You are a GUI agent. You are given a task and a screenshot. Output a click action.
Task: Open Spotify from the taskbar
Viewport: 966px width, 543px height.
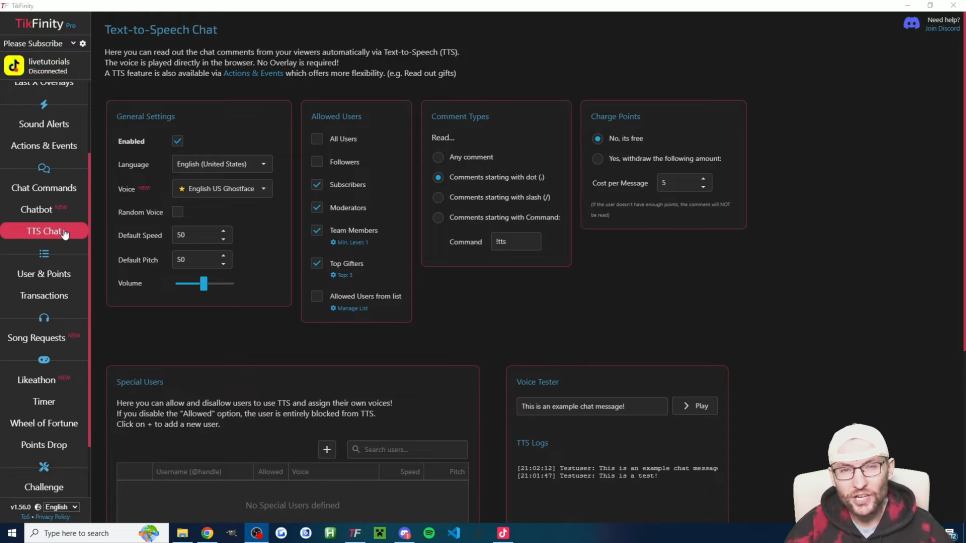(429, 533)
